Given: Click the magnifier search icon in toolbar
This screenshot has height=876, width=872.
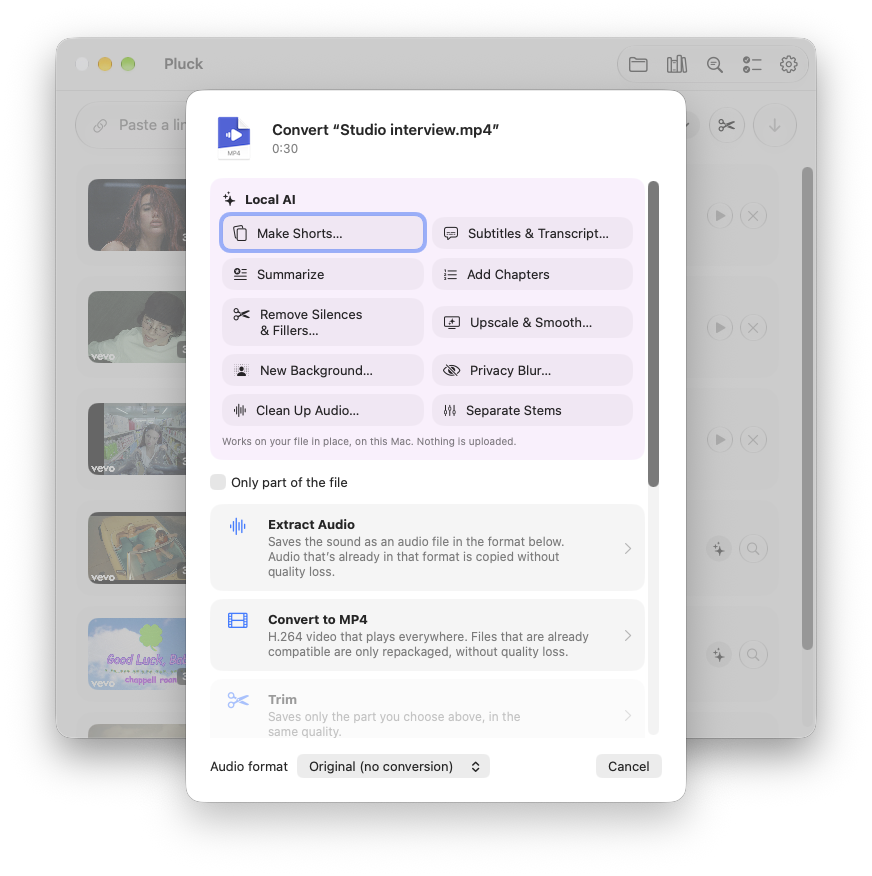Looking at the screenshot, I should click(714, 65).
